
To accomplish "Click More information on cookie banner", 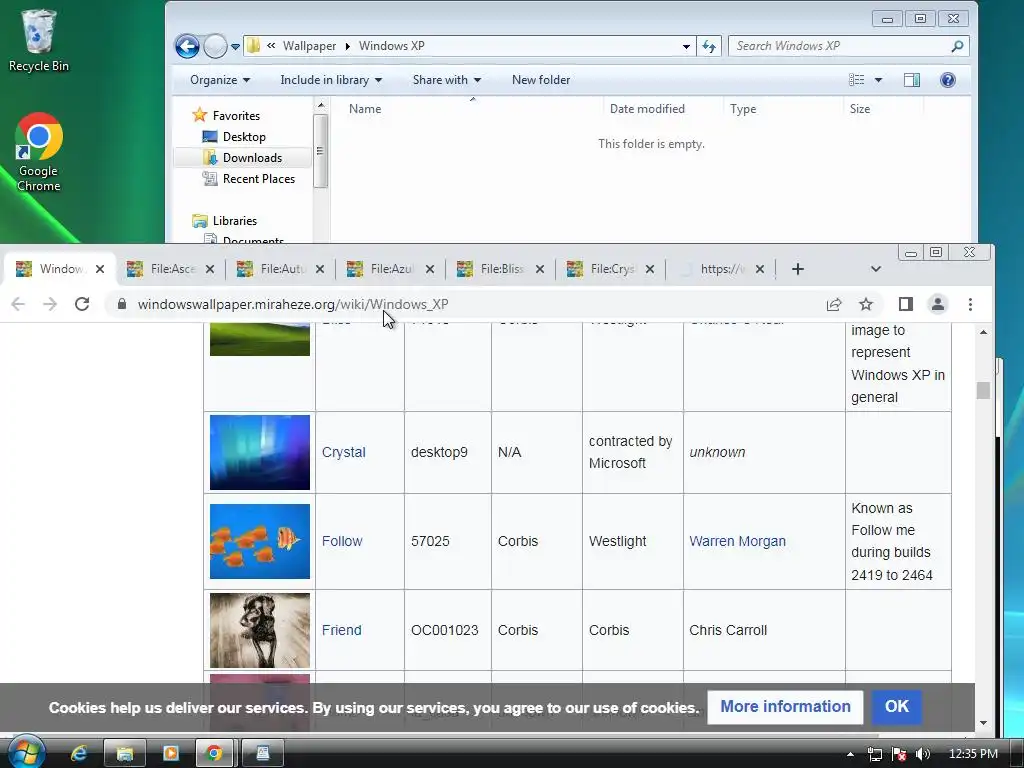I will (x=785, y=707).
